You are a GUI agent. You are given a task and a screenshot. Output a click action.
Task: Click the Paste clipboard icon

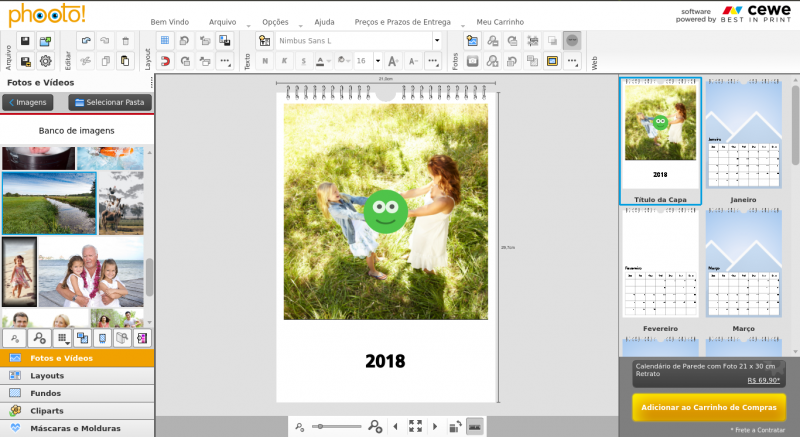coord(125,61)
